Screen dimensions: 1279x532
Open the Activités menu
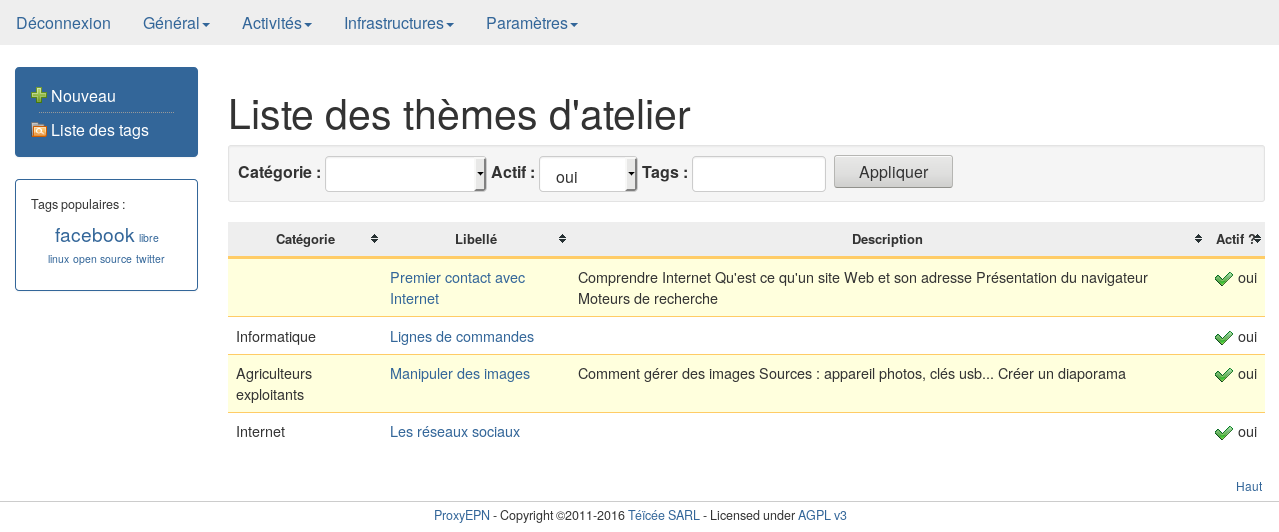[277, 23]
